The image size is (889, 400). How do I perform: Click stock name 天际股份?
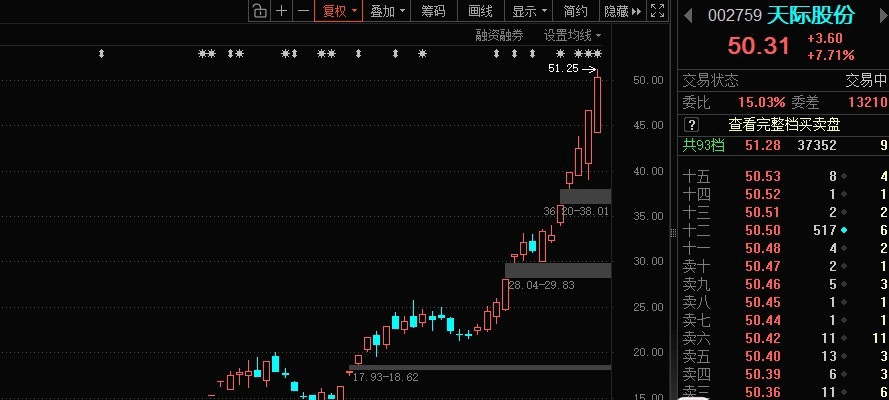point(811,15)
